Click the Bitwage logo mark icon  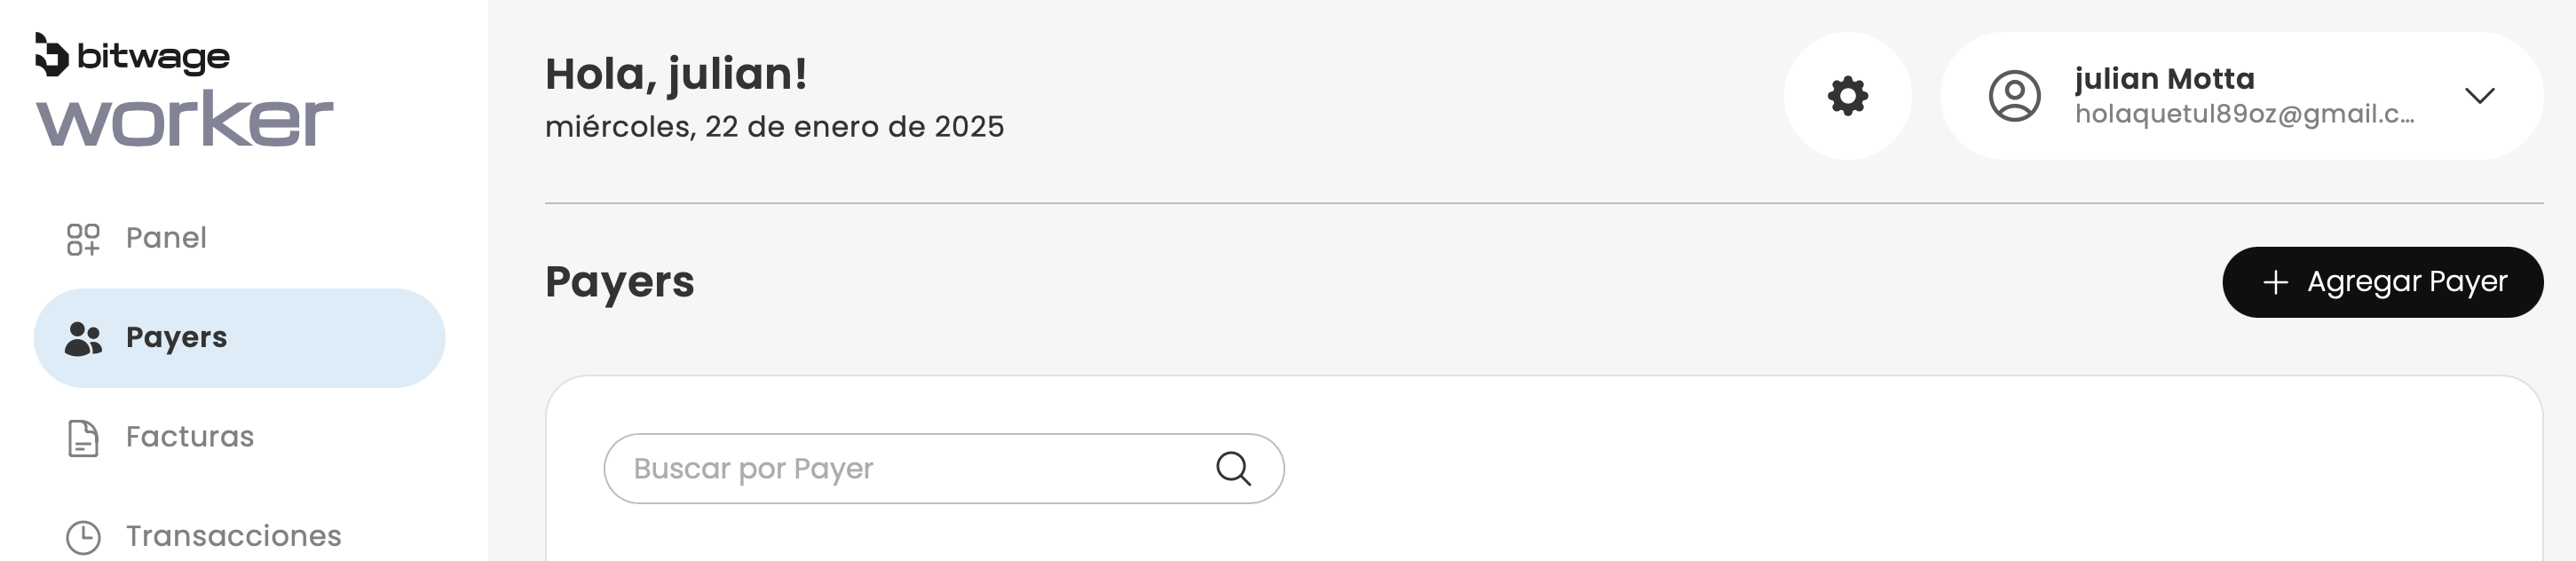51,55
